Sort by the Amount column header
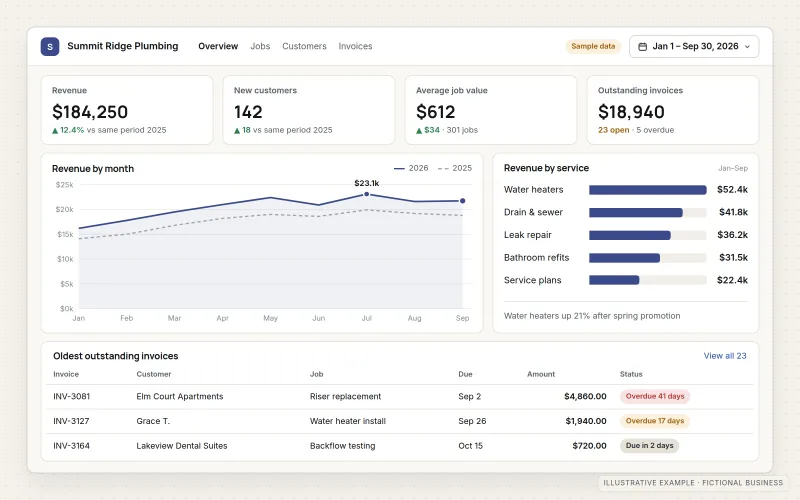The width and height of the screenshot is (800, 500). coord(541,374)
